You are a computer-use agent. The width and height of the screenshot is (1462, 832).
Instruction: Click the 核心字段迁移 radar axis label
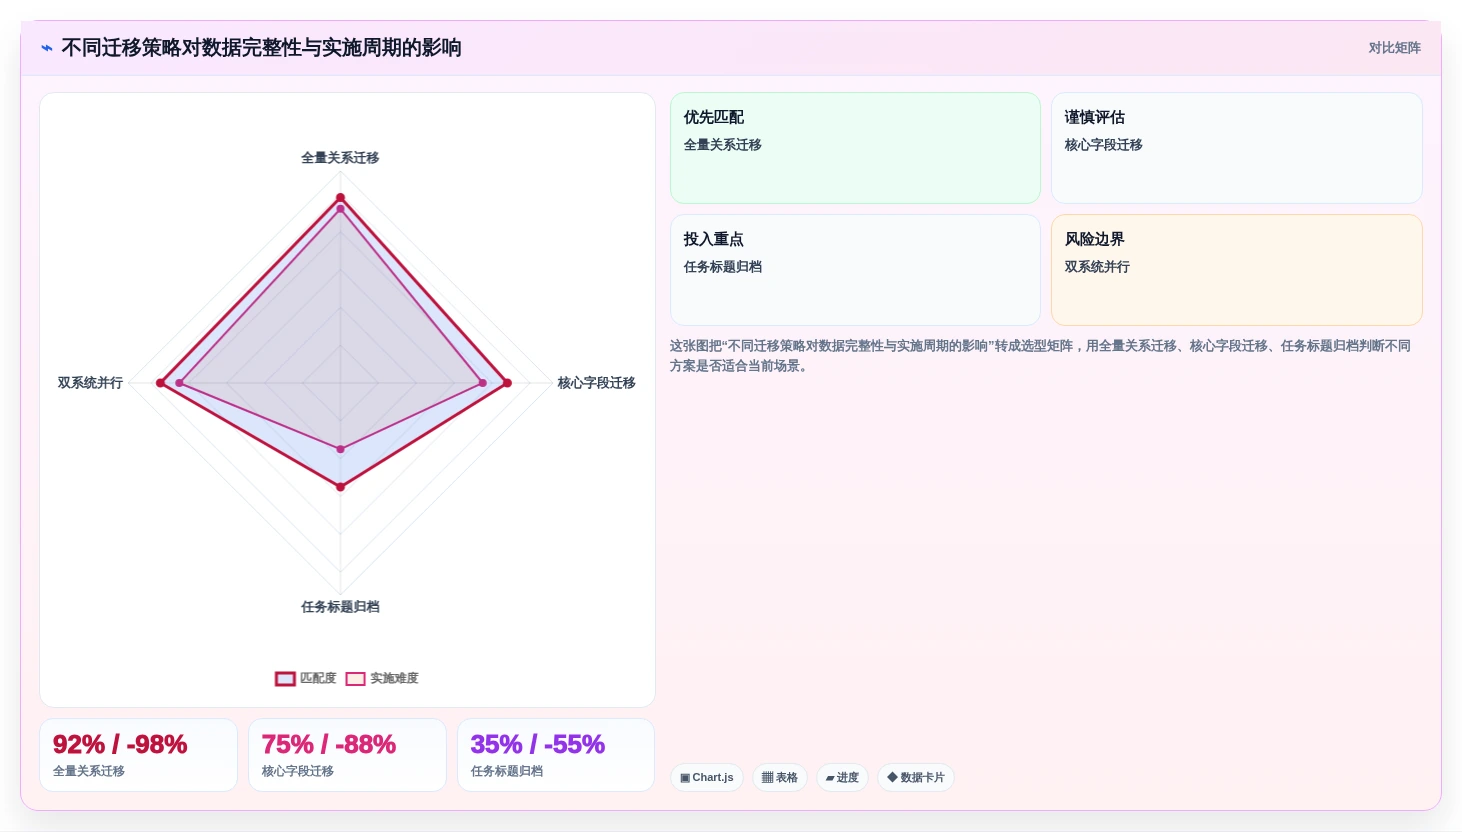tap(596, 383)
